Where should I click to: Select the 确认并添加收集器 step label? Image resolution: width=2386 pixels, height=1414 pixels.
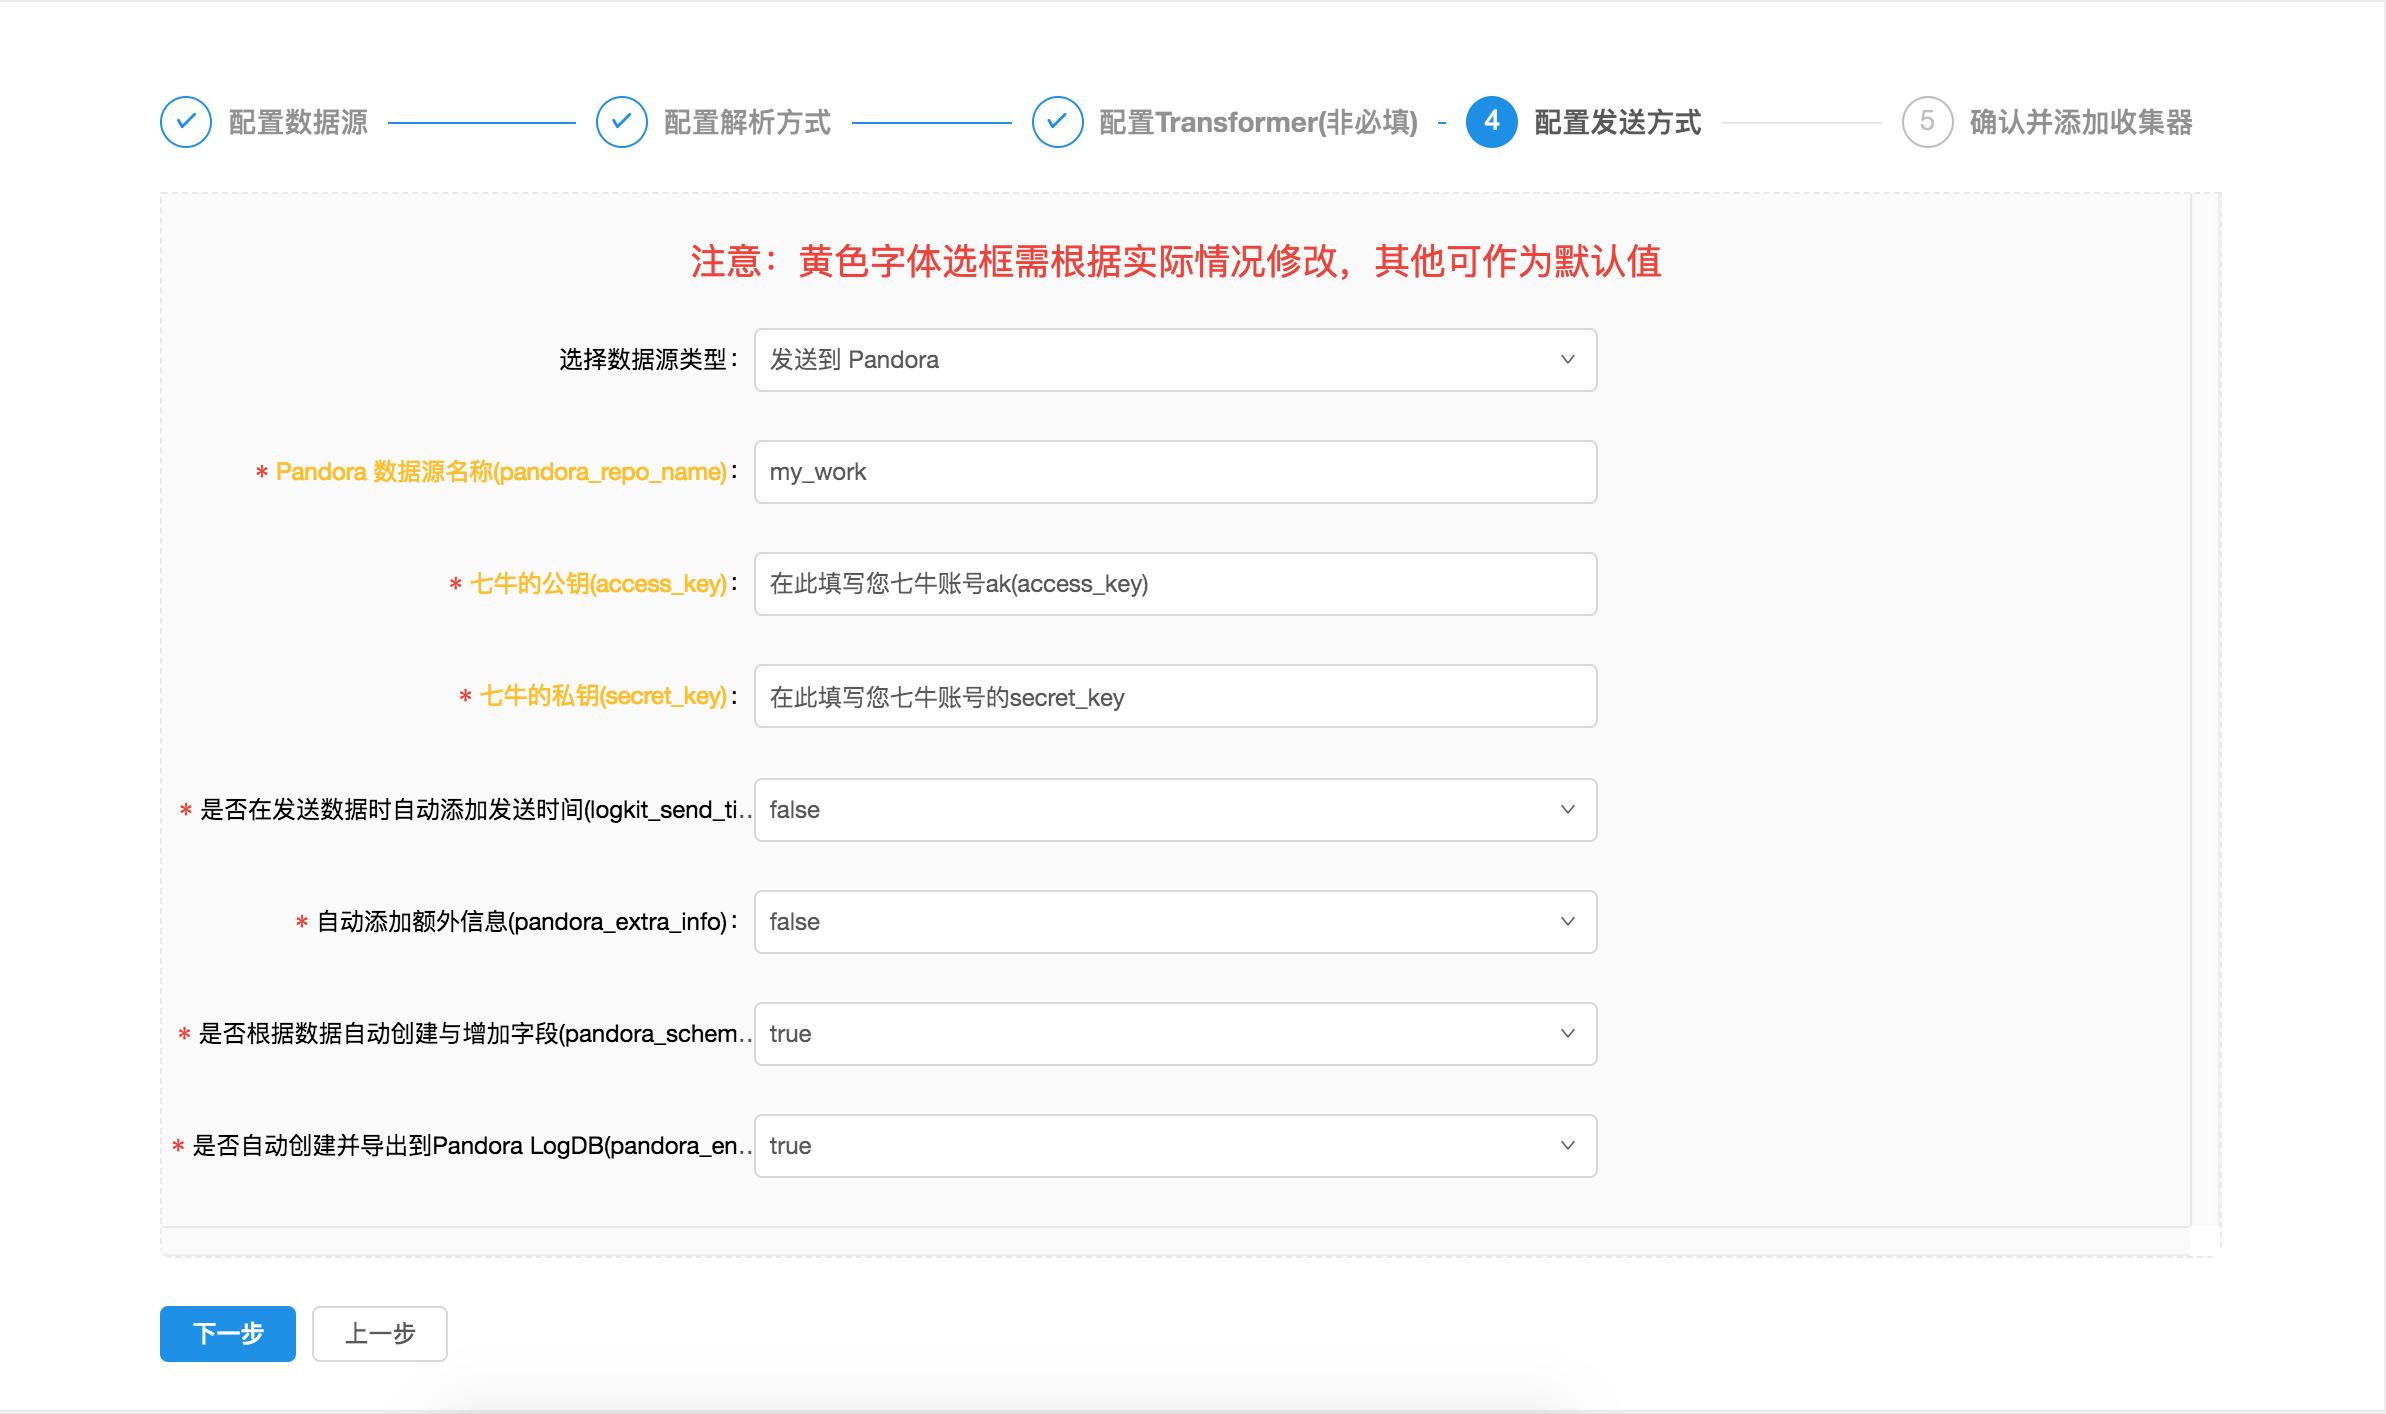[2081, 122]
